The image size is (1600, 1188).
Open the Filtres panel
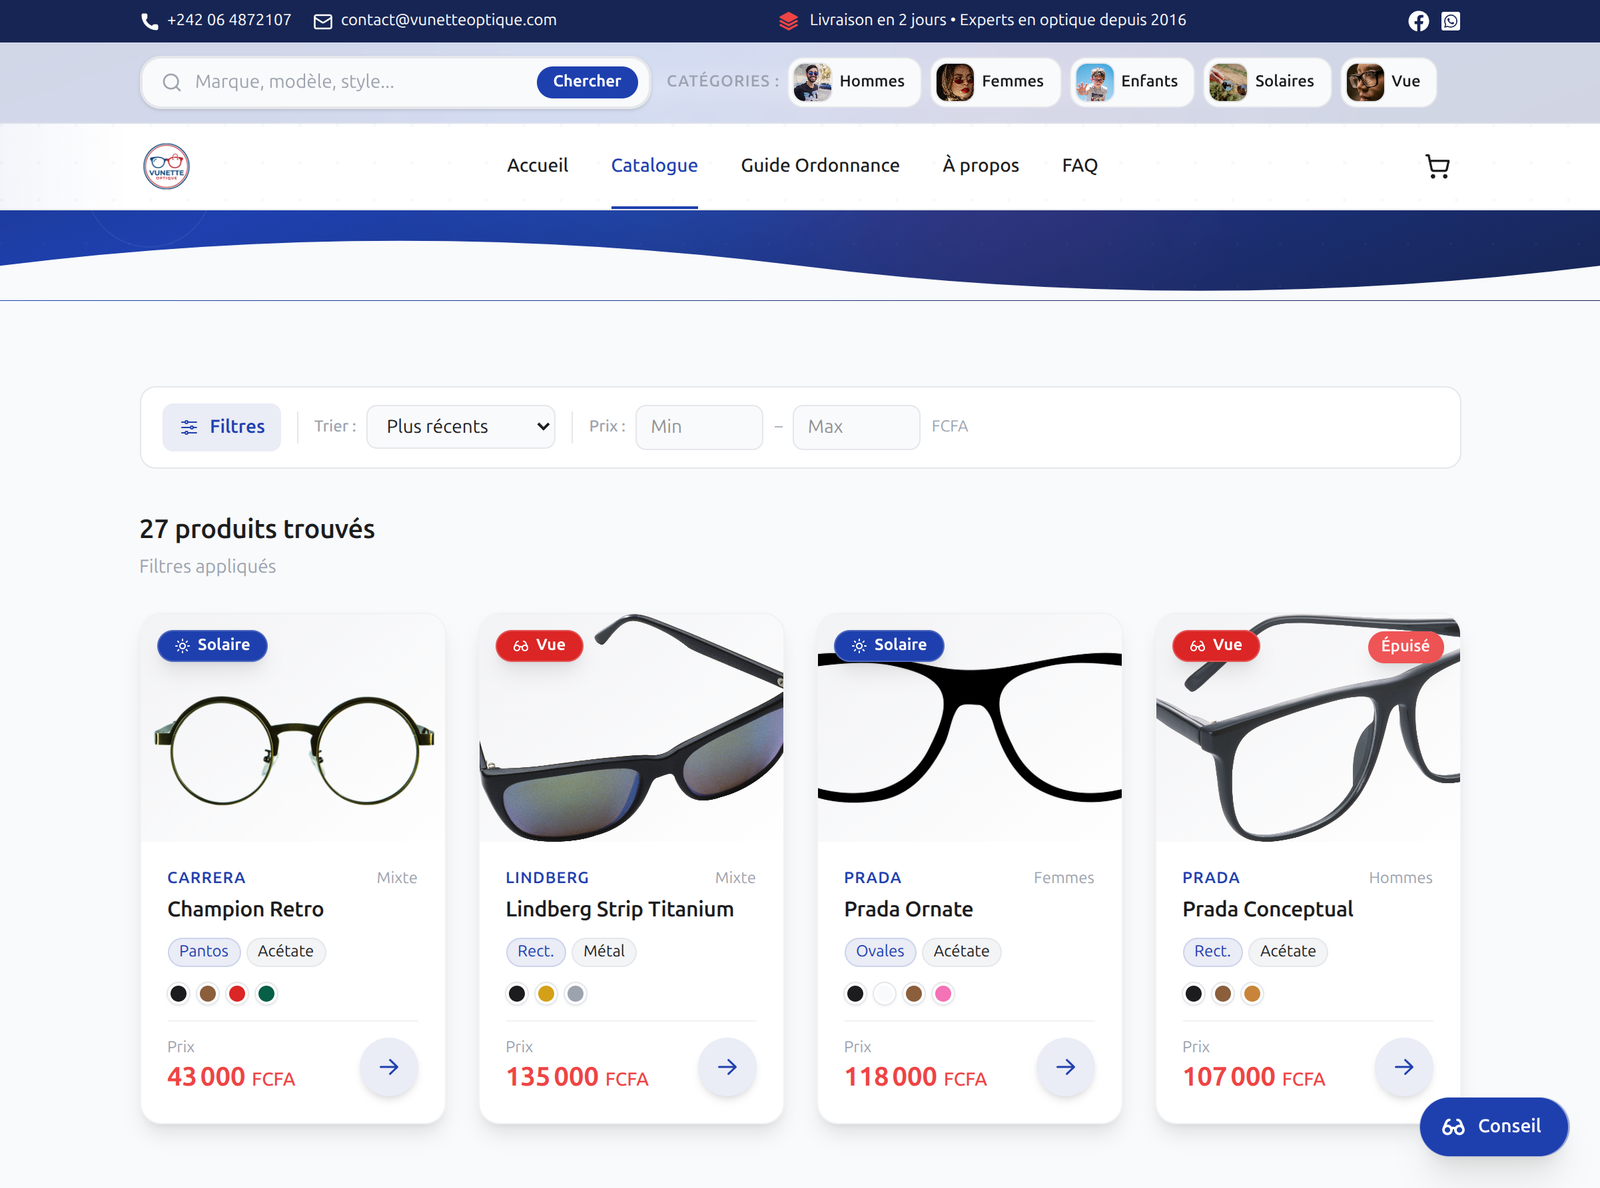(x=222, y=427)
